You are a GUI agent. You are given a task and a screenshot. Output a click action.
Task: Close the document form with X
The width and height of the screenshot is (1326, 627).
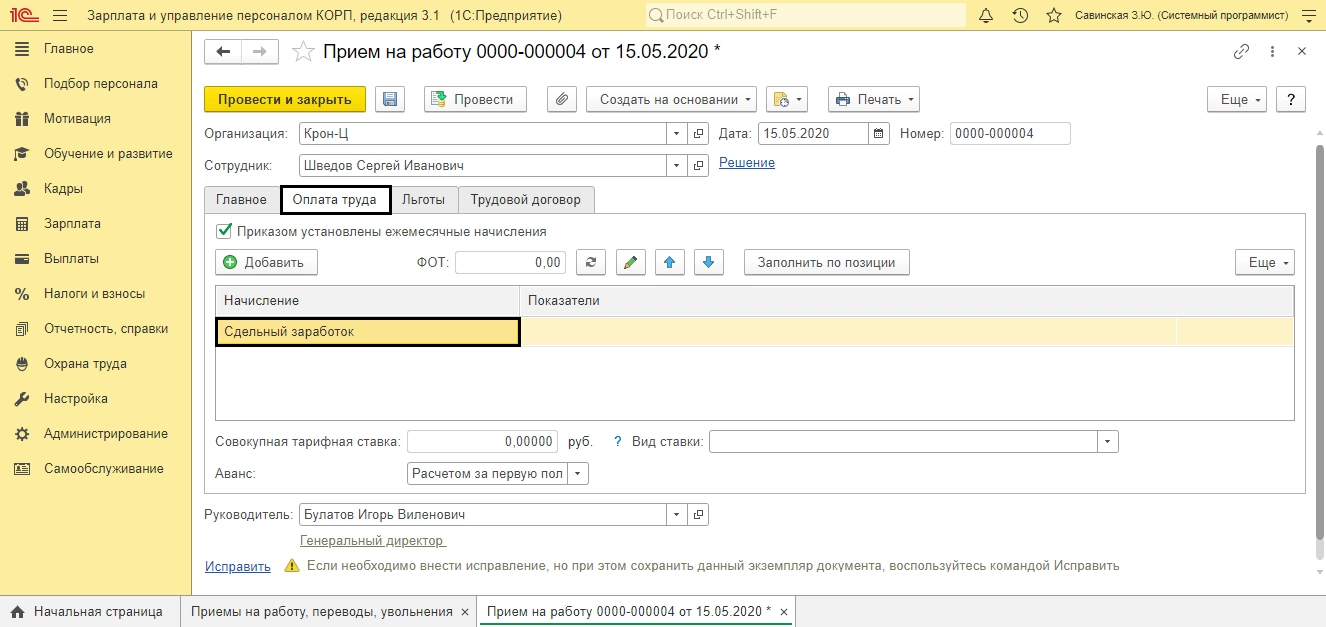(x=1301, y=52)
